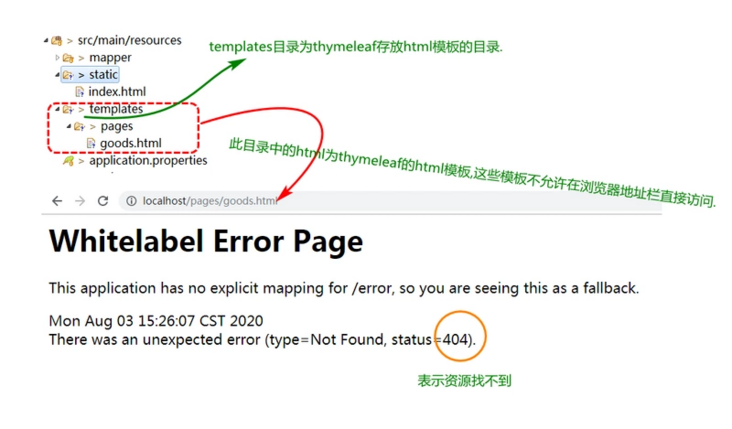Expand the mapper folder arrow
Screen dimensions: 732x429
[57, 58]
